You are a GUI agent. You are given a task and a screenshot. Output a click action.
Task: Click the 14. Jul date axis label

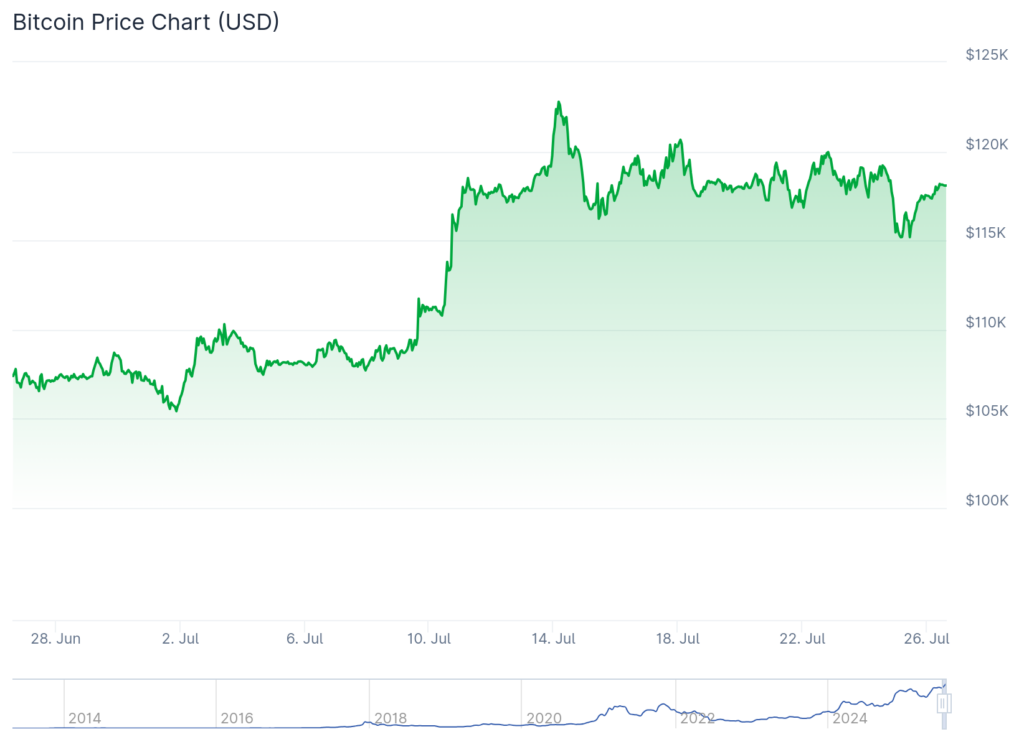coord(552,638)
